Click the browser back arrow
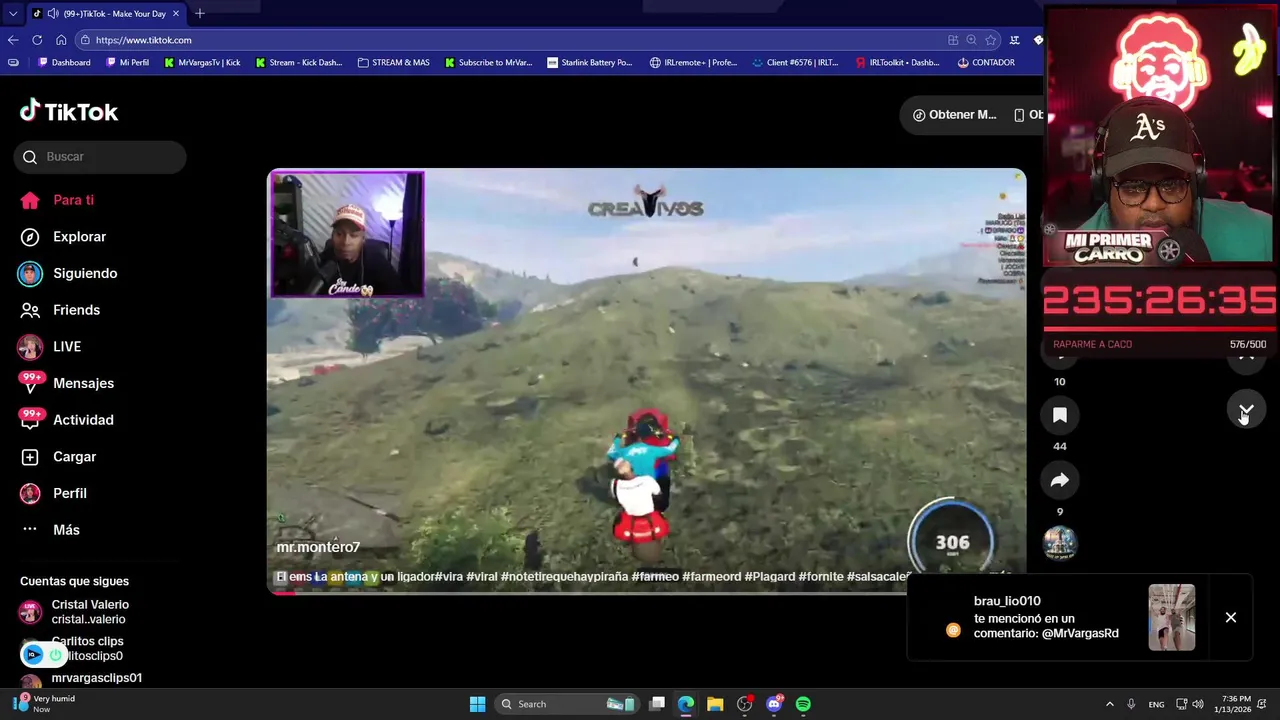The image size is (1280, 720). [13, 40]
